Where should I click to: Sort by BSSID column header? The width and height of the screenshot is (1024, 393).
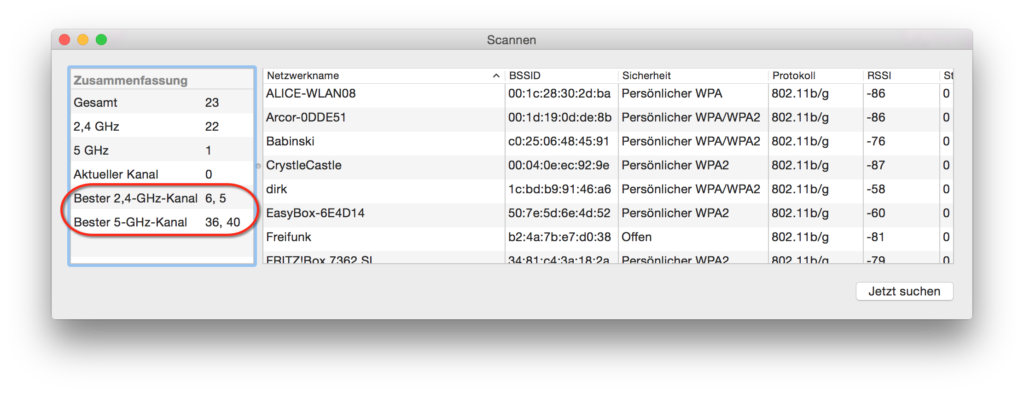[x=561, y=76]
